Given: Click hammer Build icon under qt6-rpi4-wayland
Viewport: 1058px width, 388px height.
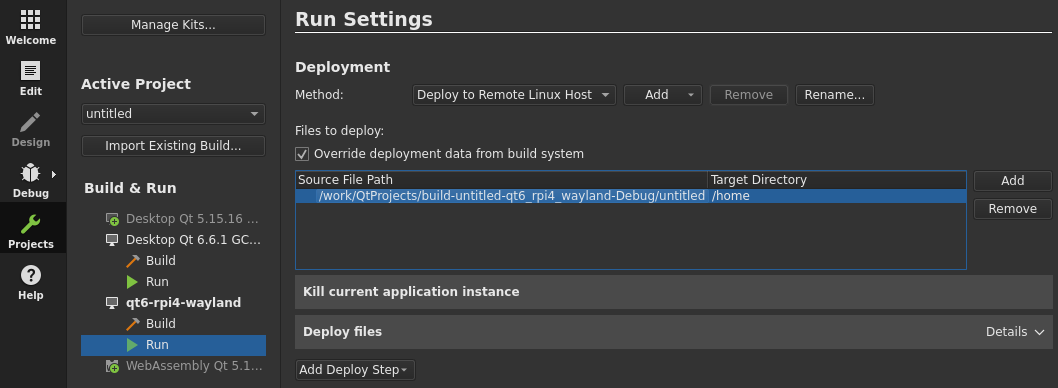Looking at the screenshot, I should (x=132, y=324).
